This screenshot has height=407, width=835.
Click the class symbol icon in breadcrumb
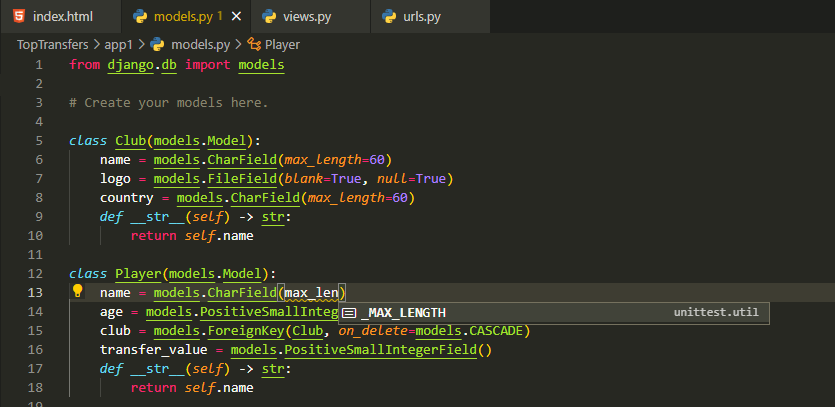254,45
